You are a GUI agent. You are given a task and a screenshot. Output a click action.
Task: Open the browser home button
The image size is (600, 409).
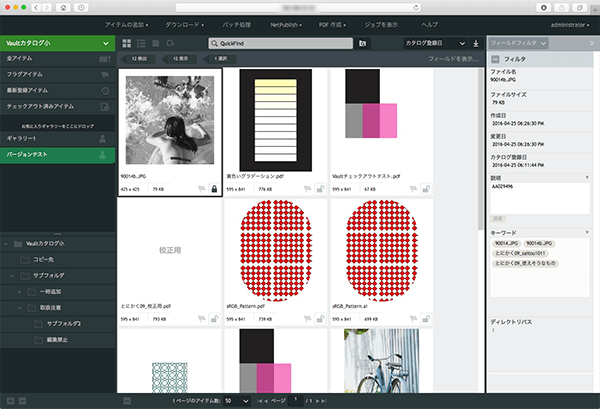click(63, 8)
